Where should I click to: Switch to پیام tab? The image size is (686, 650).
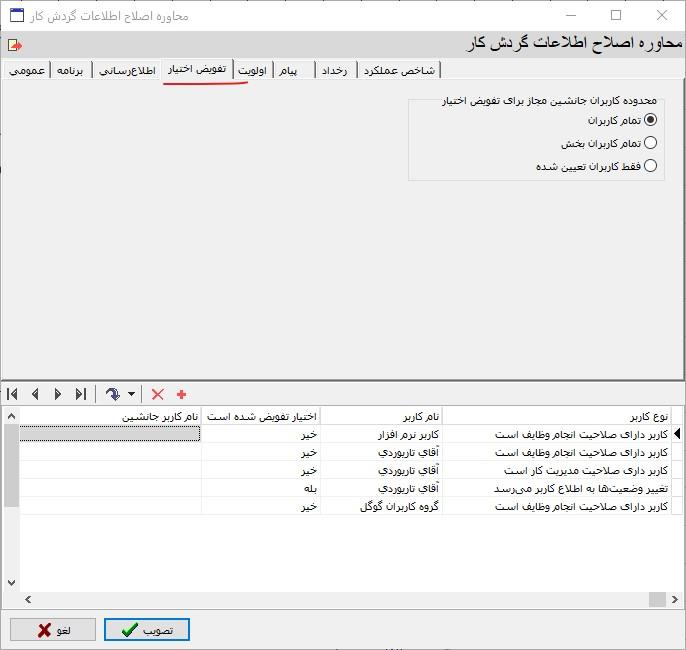(x=289, y=70)
